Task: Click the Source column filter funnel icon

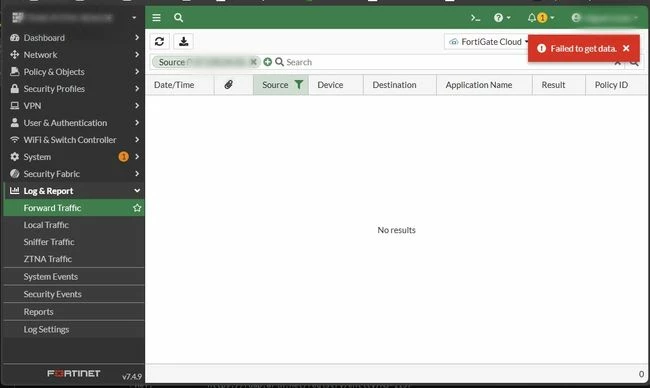Action: [x=298, y=85]
